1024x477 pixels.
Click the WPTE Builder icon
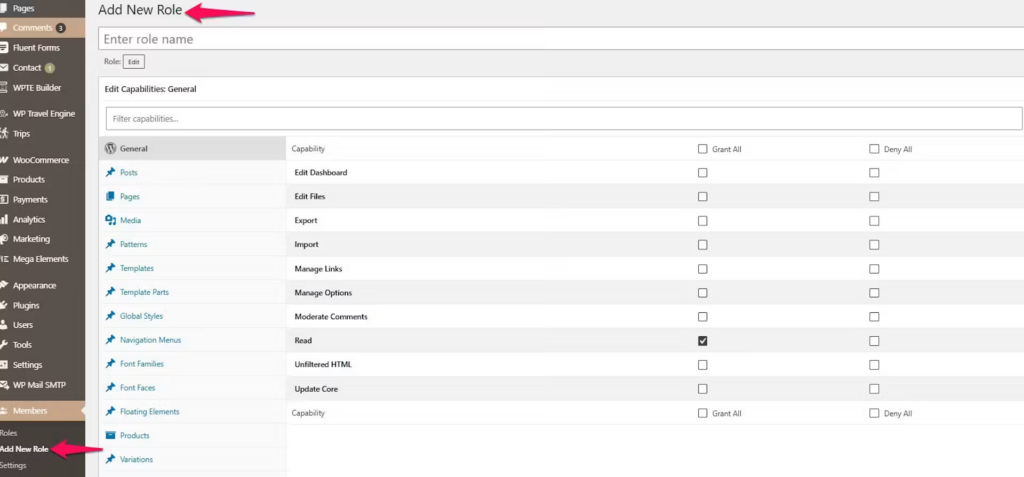click(x=3, y=88)
